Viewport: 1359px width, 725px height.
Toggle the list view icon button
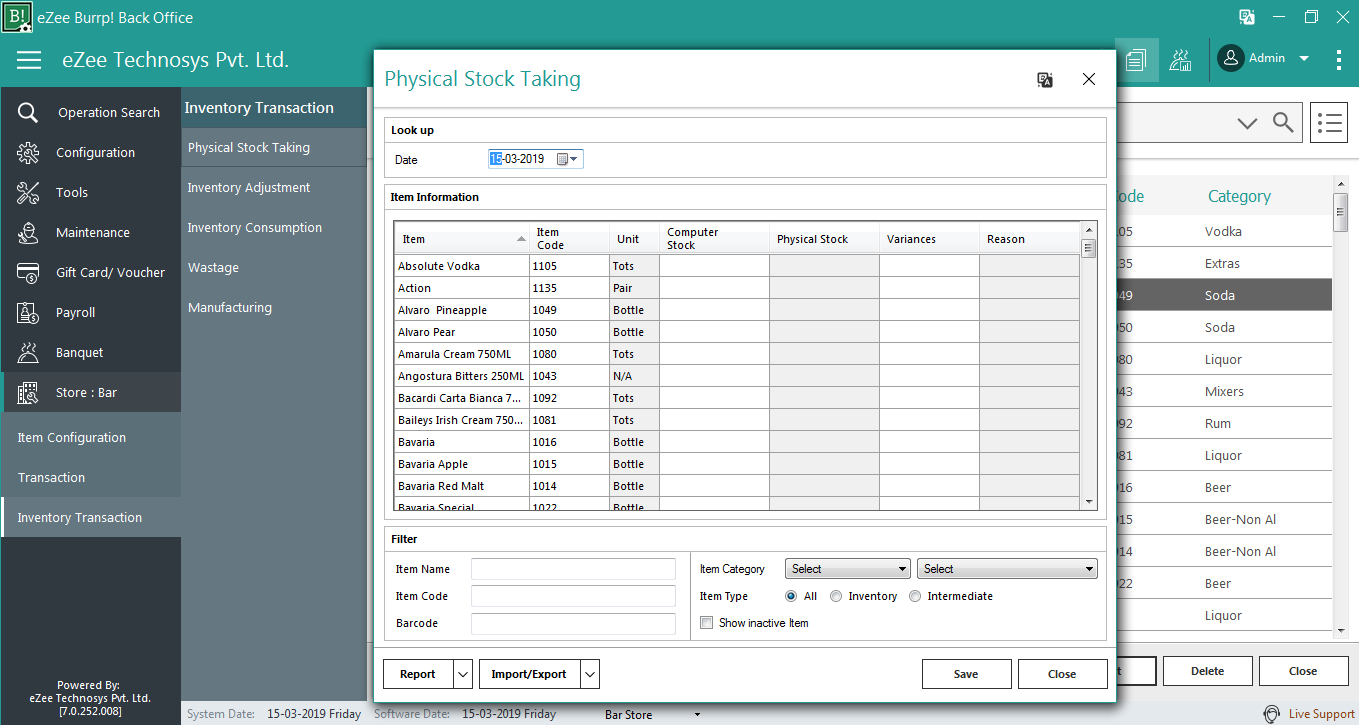1329,123
